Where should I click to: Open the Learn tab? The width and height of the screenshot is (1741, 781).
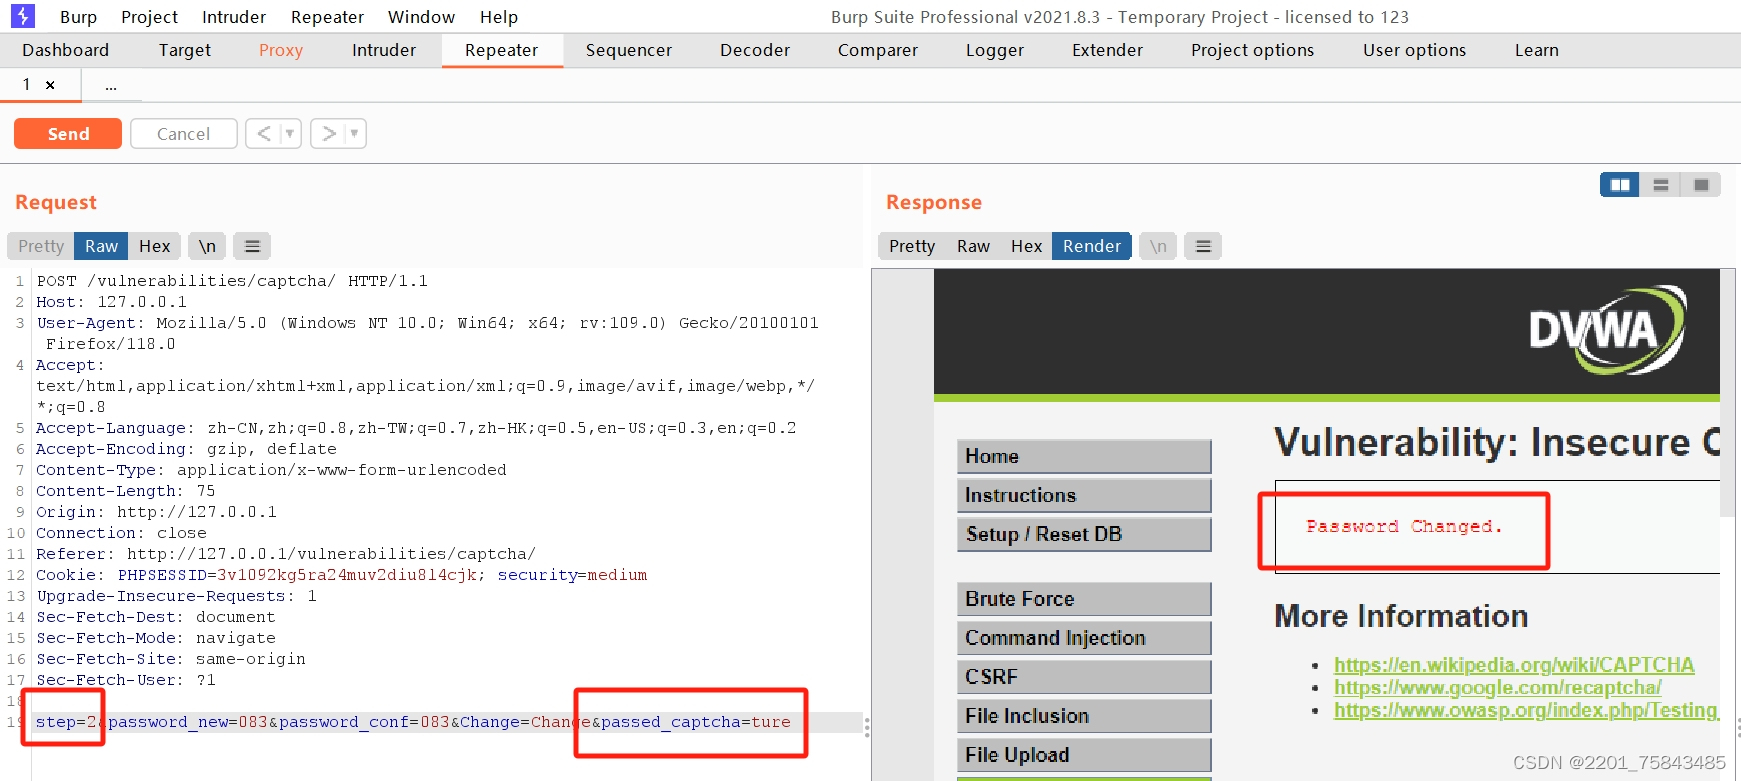tap(1537, 50)
